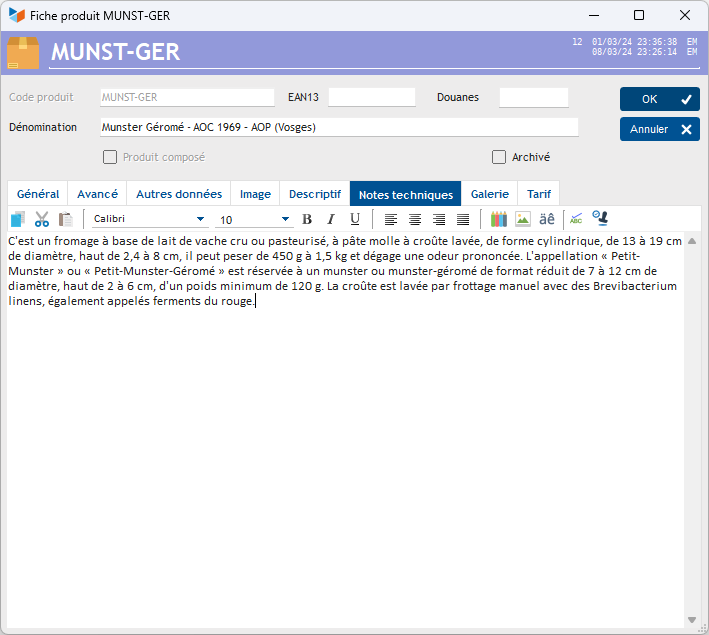Click the scissors Cut icon

[x=42, y=219]
